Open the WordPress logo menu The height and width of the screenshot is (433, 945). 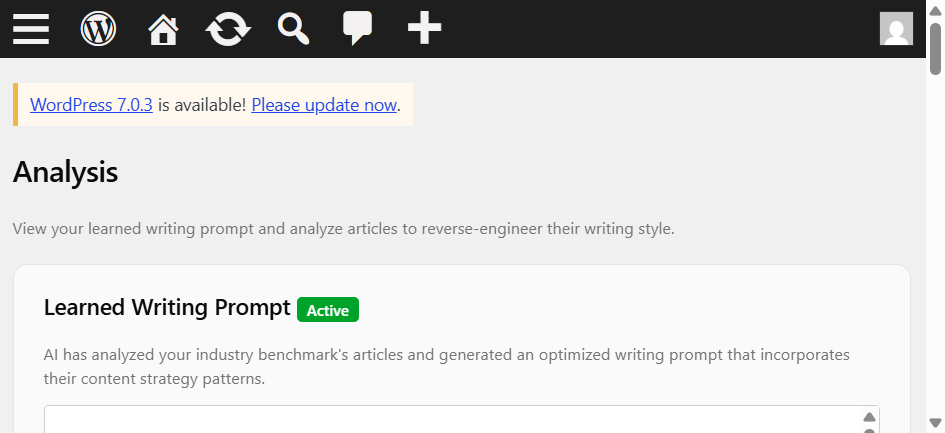98,28
